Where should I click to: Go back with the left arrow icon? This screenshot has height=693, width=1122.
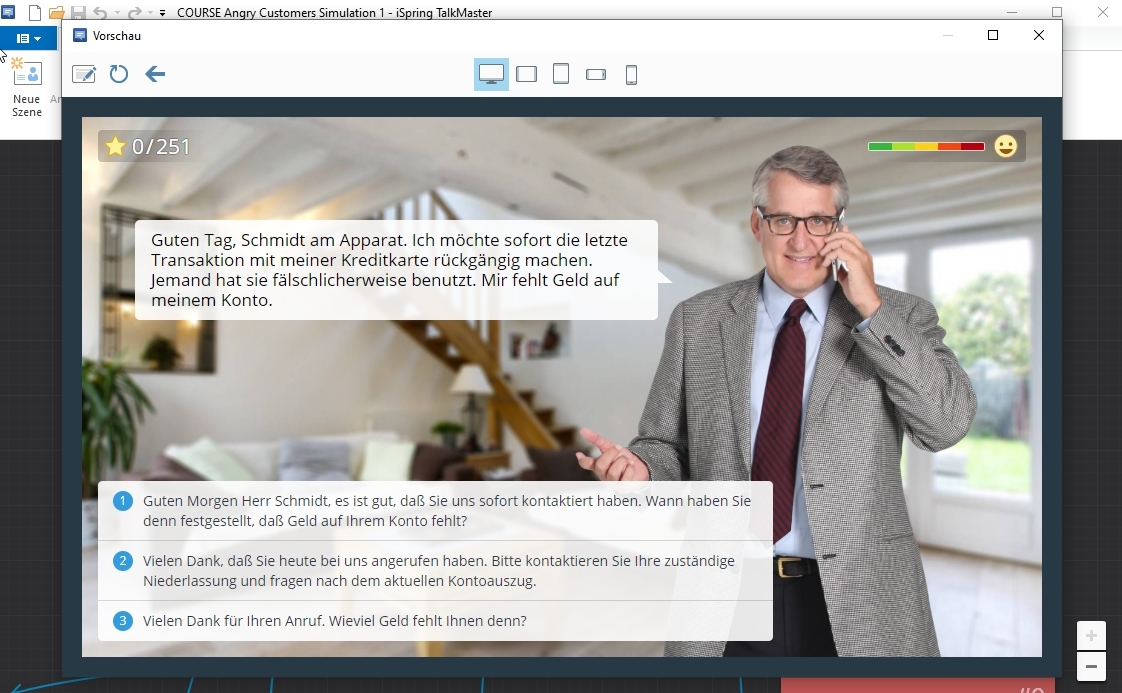pyautogui.click(x=155, y=74)
